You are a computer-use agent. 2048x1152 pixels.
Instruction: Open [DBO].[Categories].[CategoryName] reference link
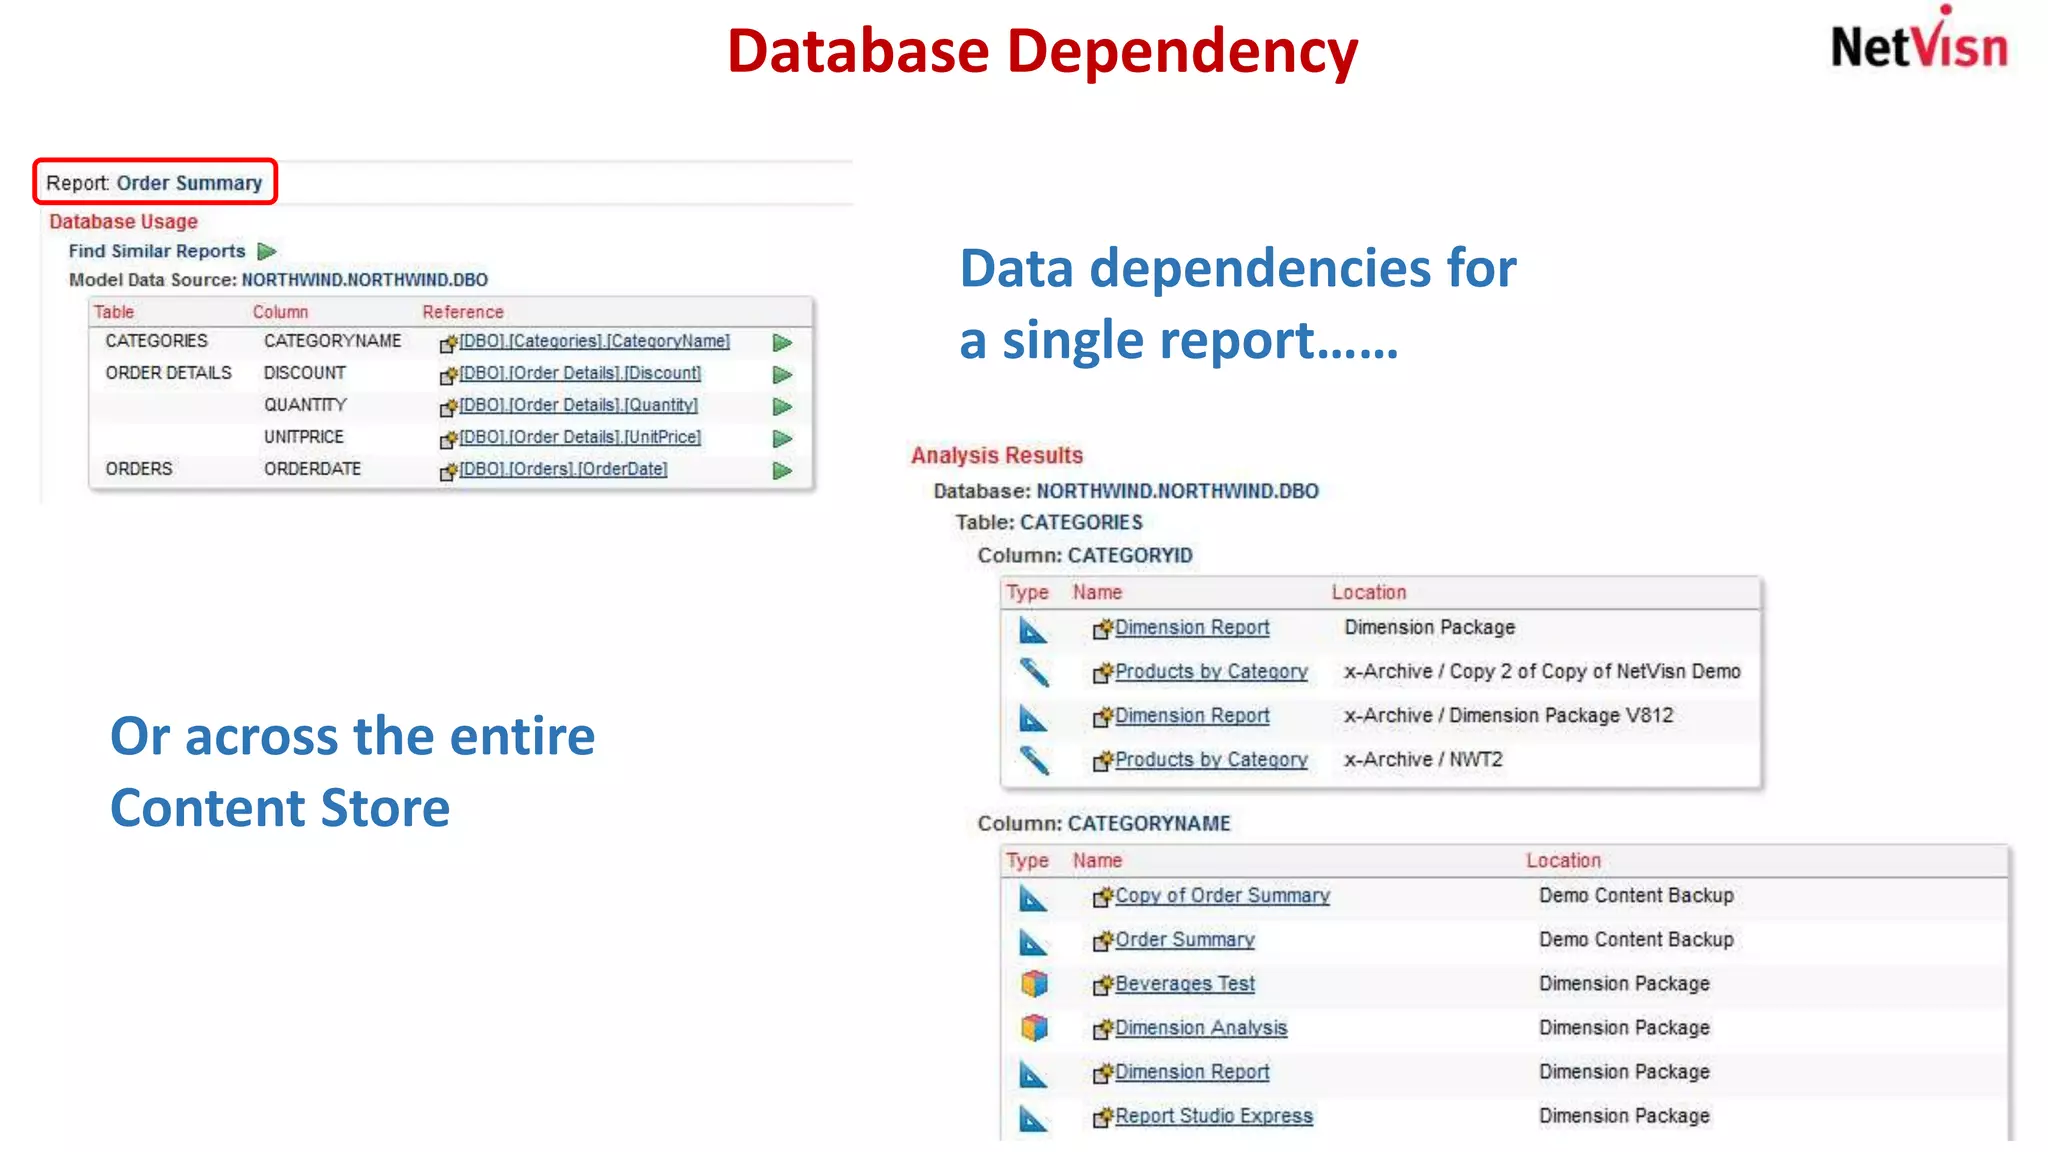(594, 341)
